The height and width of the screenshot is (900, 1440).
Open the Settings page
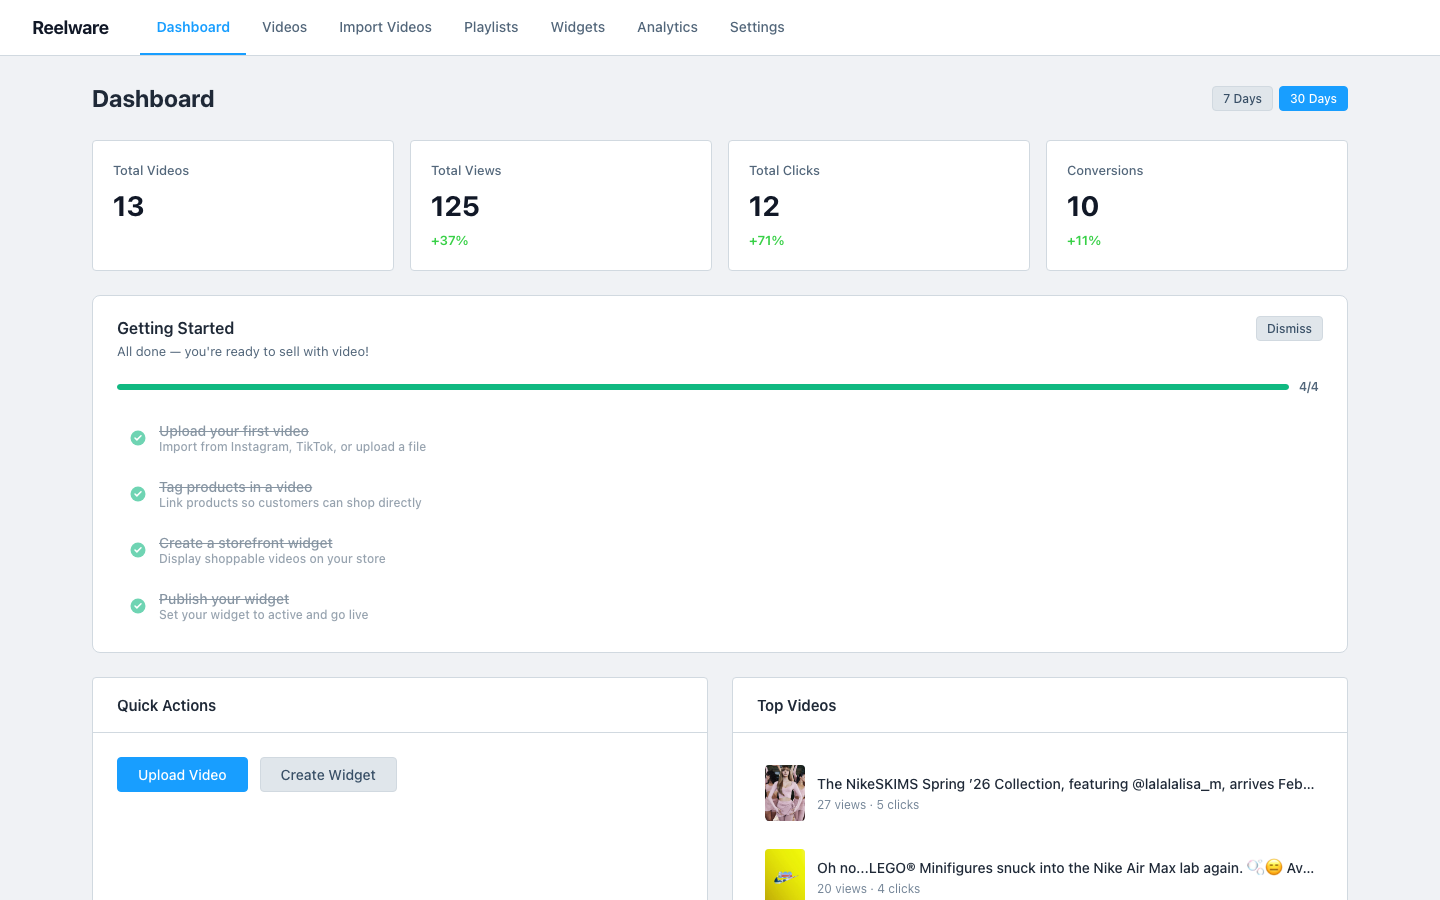click(757, 27)
